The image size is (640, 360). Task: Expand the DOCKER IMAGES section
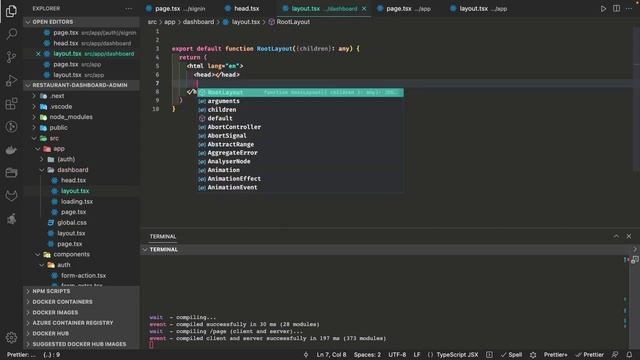click(x=82, y=312)
